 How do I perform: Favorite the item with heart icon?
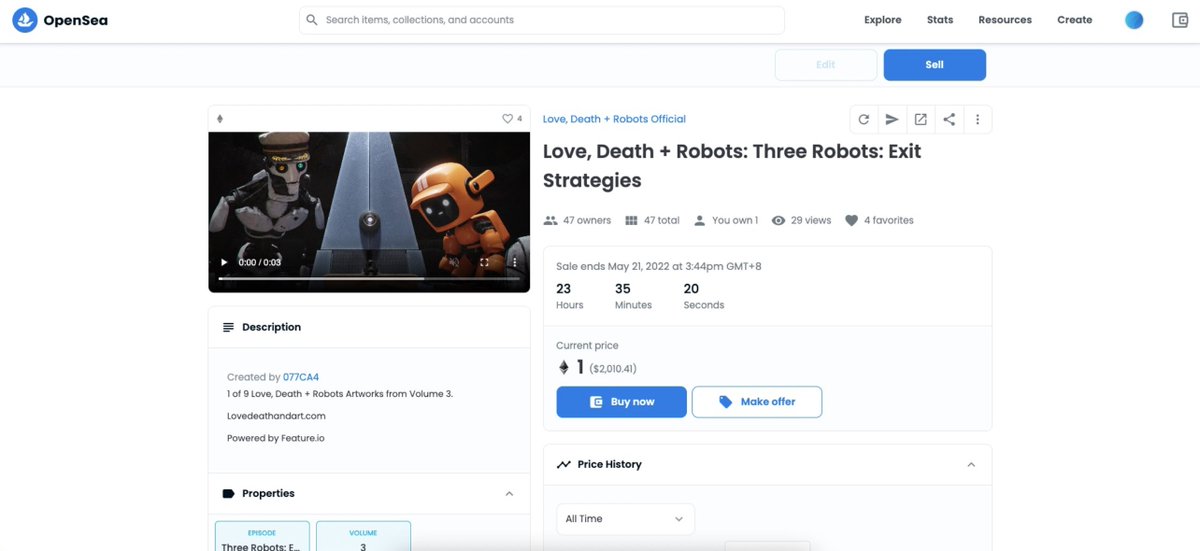point(507,118)
